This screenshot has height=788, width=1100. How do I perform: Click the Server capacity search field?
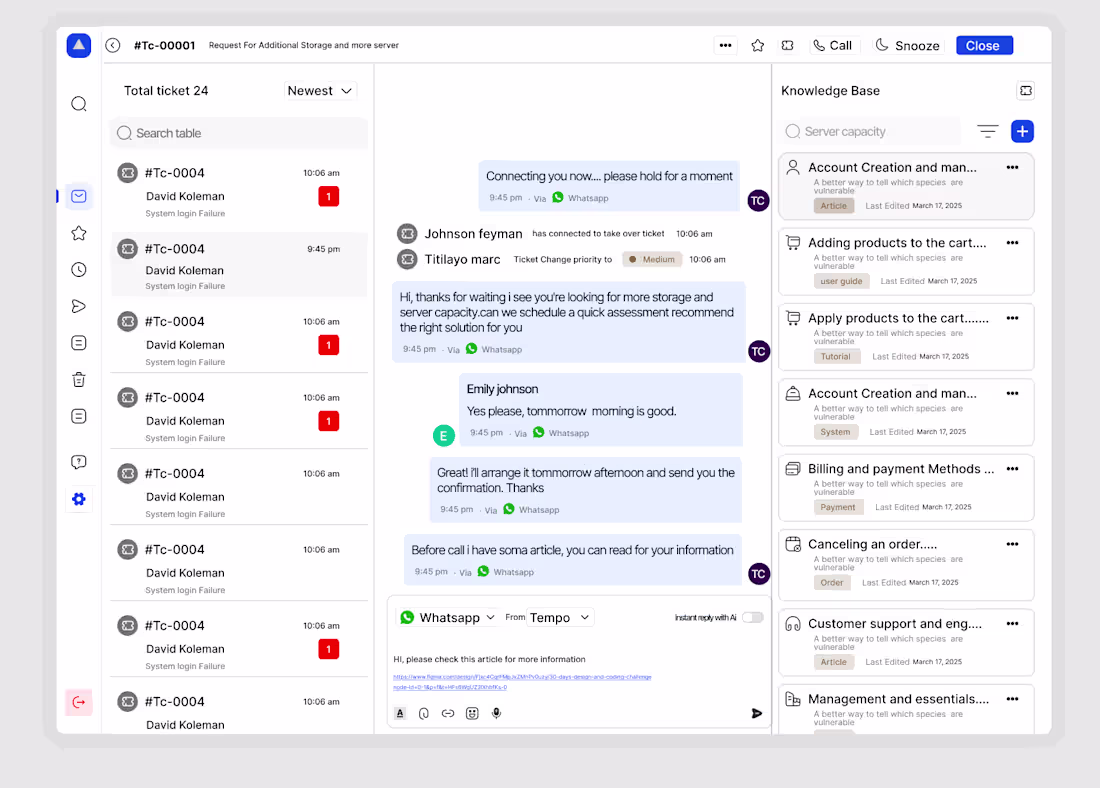point(871,131)
